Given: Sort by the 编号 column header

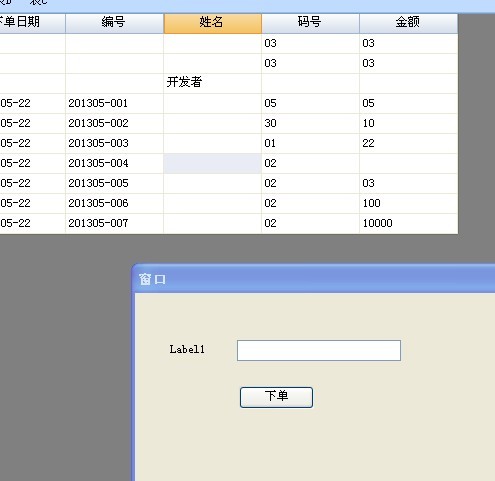Looking at the screenshot, I should 114,22.
